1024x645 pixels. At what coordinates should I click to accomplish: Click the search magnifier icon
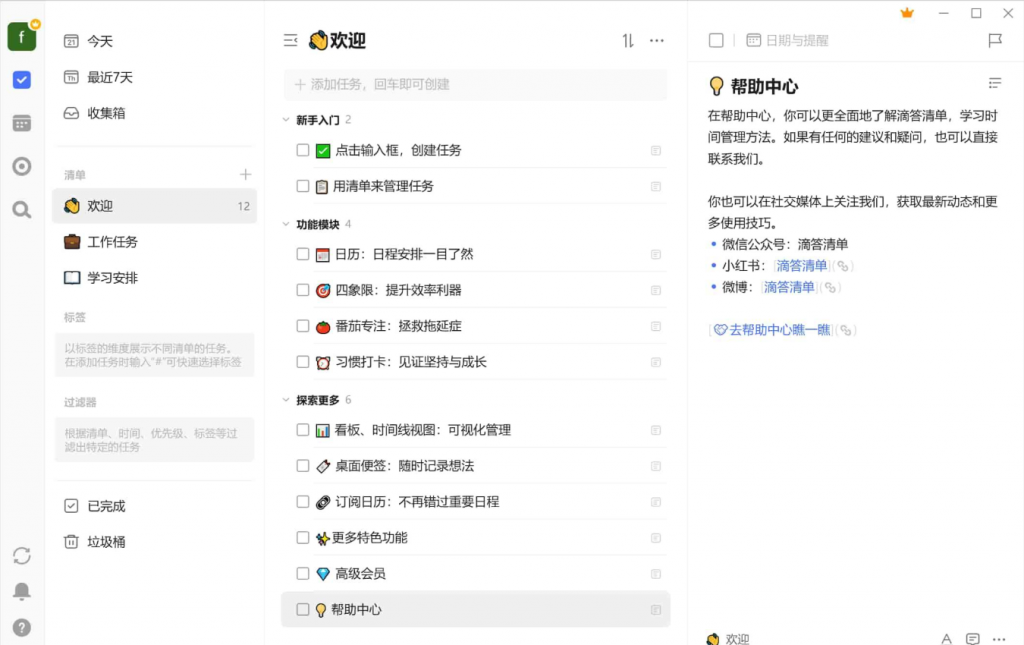(22, 209)
